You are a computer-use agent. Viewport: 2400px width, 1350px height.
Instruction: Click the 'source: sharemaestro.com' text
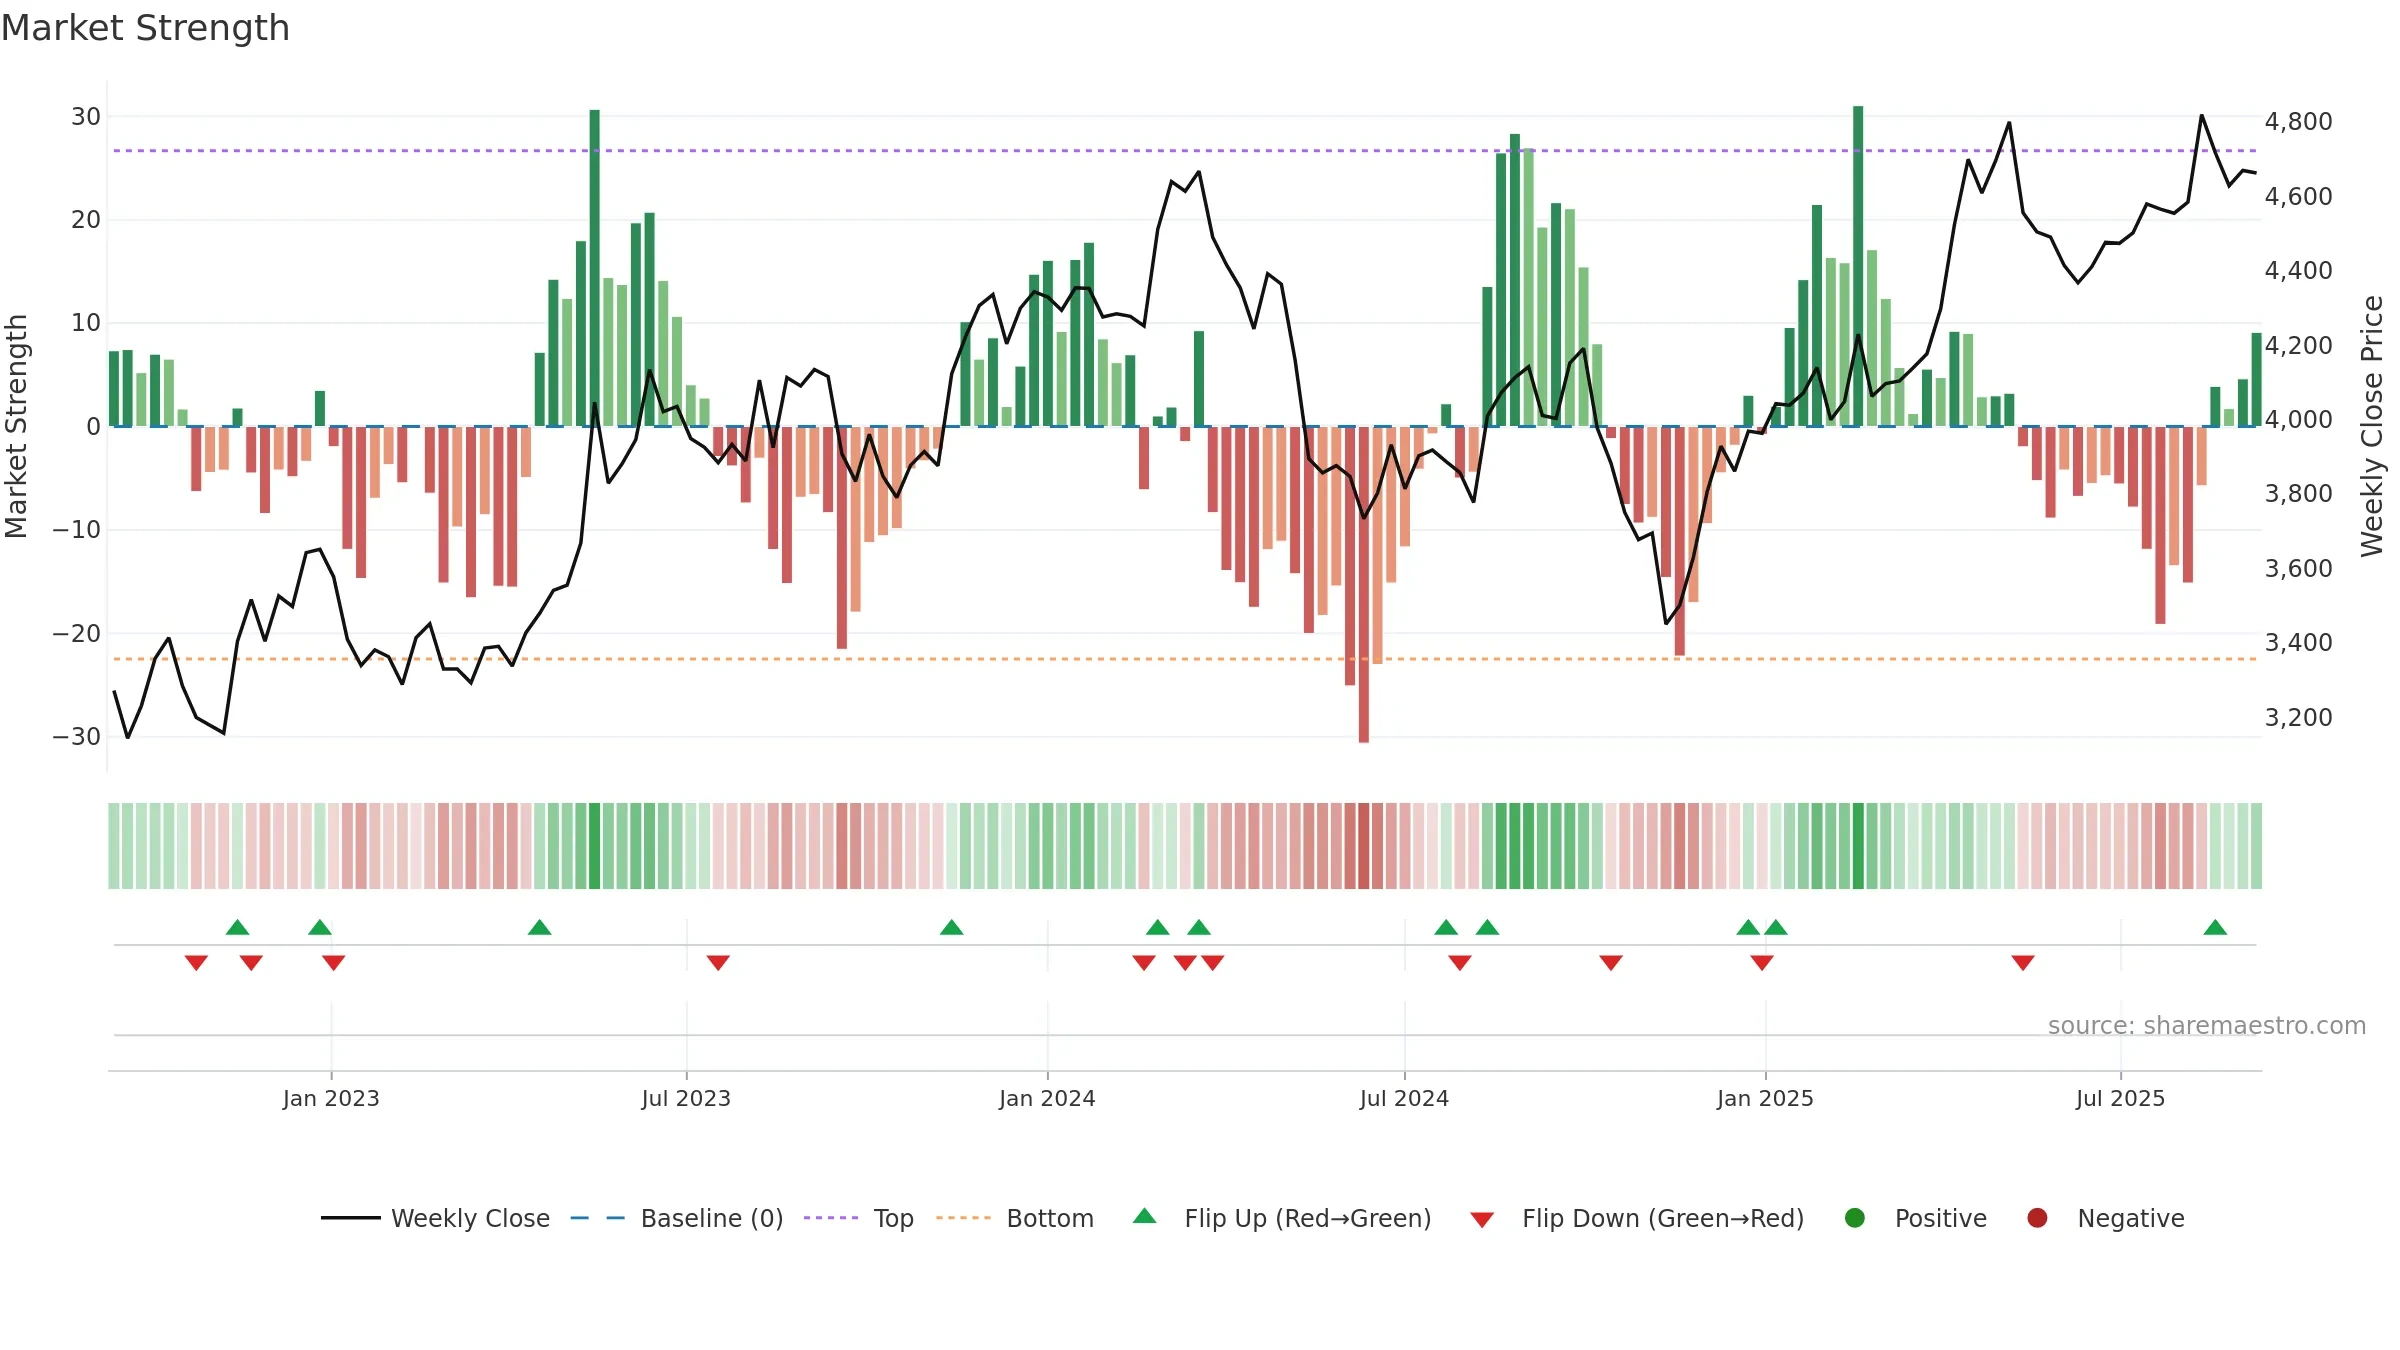pos(2207,1025)
